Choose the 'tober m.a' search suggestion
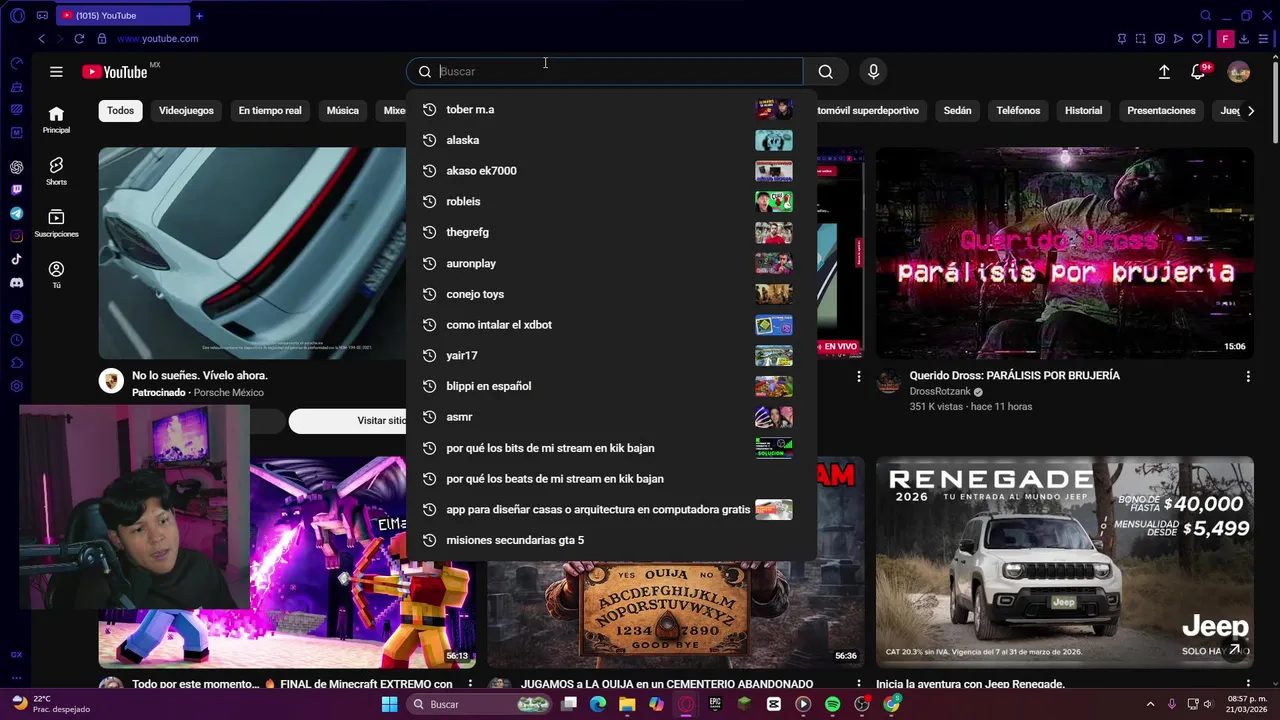Viewport: 1280px width, 720px height. (611, 109)
